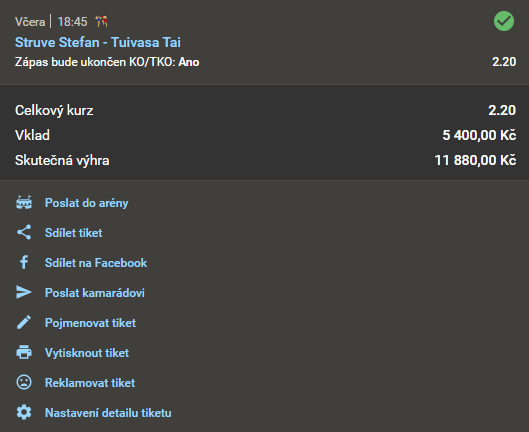Choose Sdílet na Facebook
529x432 pixels.
point(96,263)
